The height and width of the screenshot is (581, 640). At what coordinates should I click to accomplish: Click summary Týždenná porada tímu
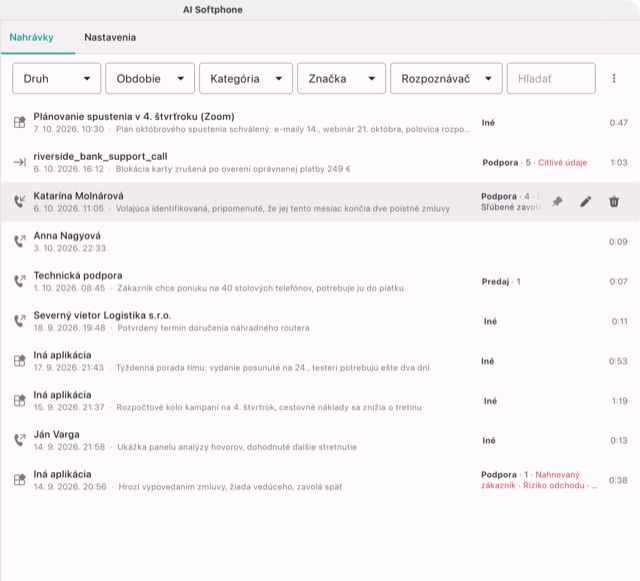273,367
